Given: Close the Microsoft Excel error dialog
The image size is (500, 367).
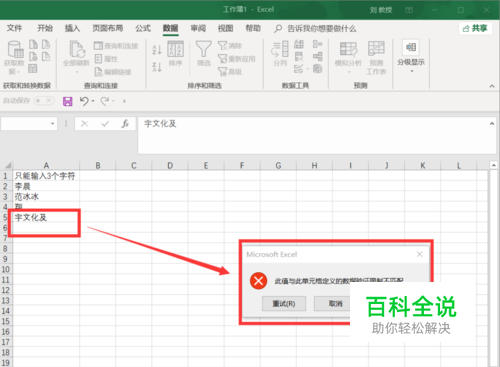Looking at the screenshot, I should (x=420, y=254).
